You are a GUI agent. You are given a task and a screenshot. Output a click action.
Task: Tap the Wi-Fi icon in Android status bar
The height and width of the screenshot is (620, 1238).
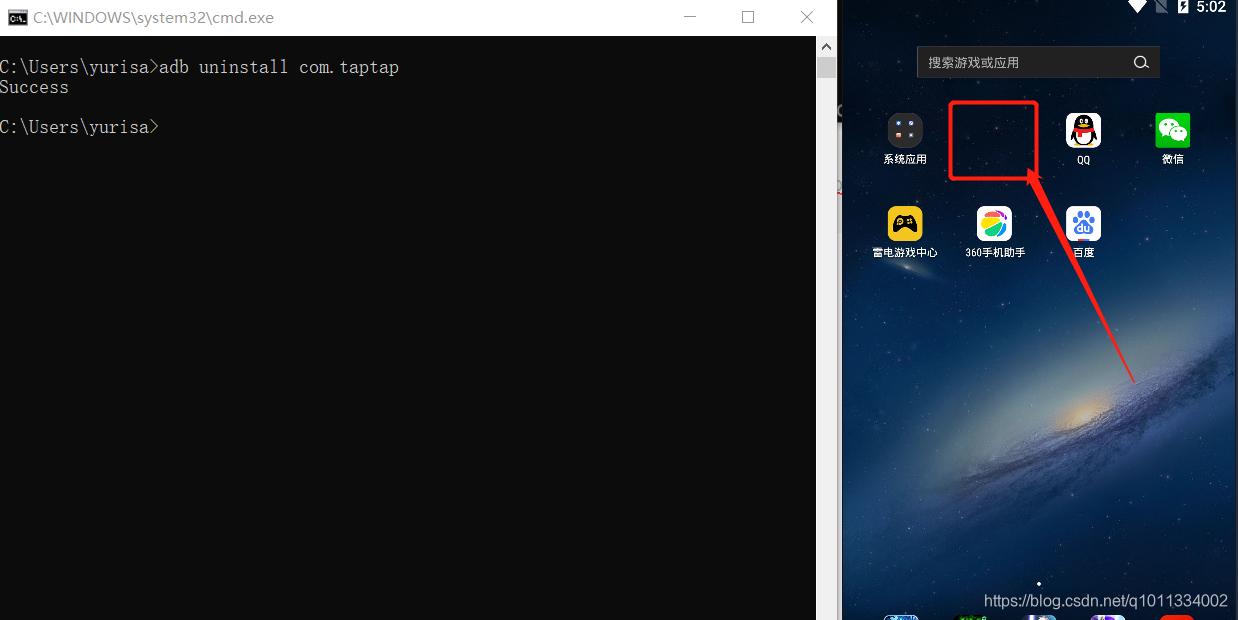[1137, 7]
